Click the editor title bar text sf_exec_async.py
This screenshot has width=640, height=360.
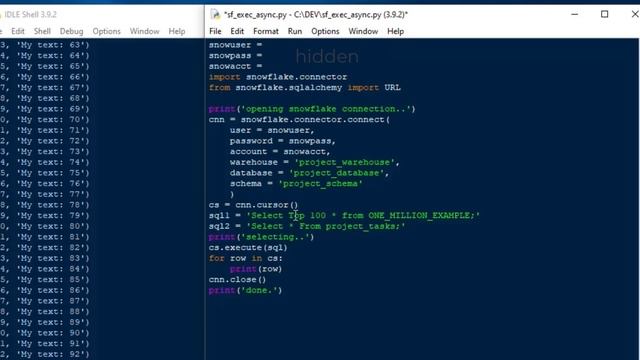pos(316,15)
